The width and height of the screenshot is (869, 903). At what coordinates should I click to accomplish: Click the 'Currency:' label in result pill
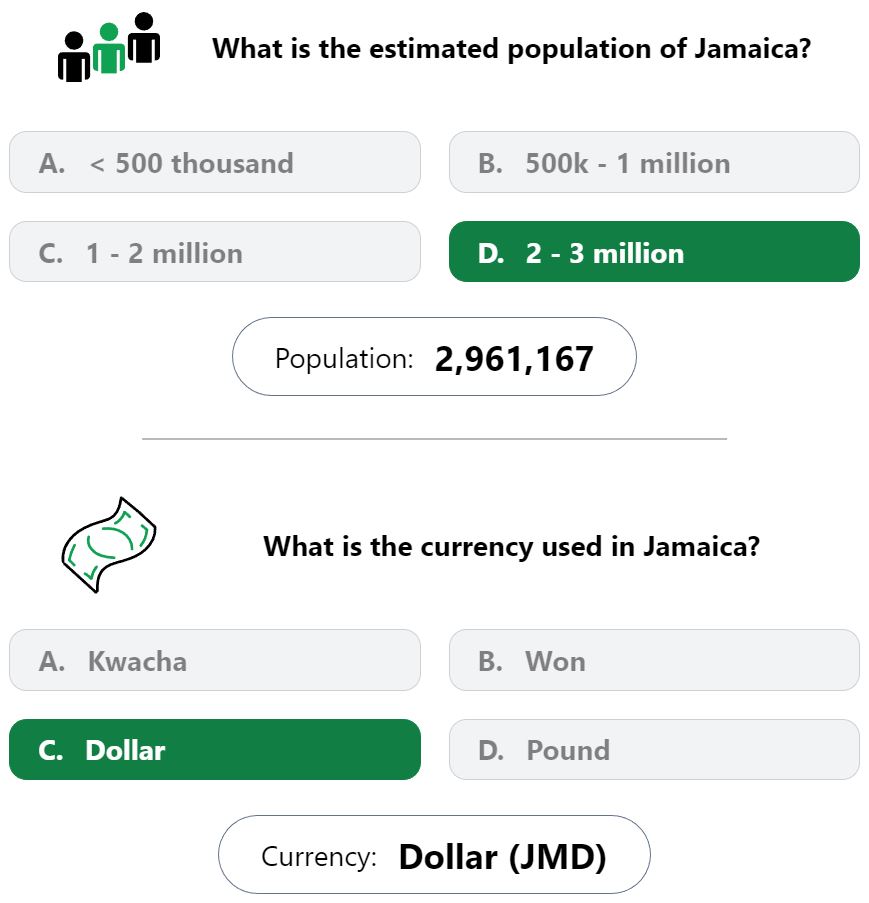coord(319,856)
